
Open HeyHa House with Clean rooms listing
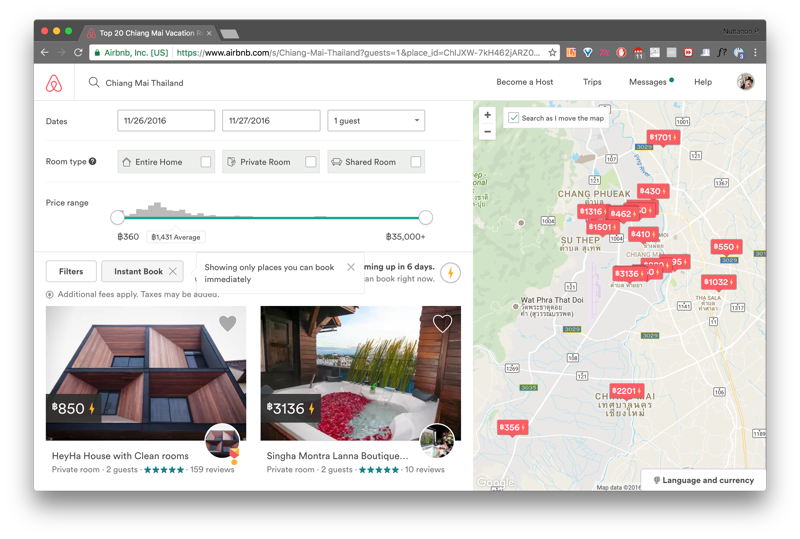point(120,455)
